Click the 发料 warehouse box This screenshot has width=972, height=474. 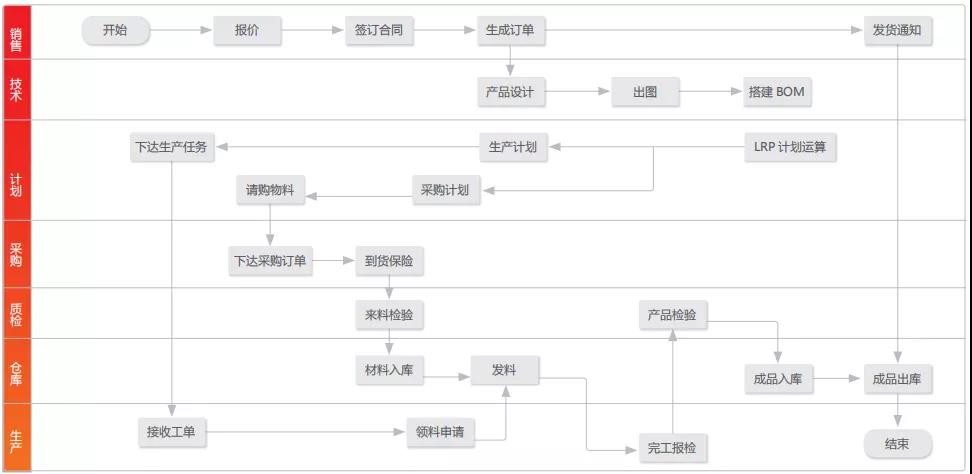[505, 371]
